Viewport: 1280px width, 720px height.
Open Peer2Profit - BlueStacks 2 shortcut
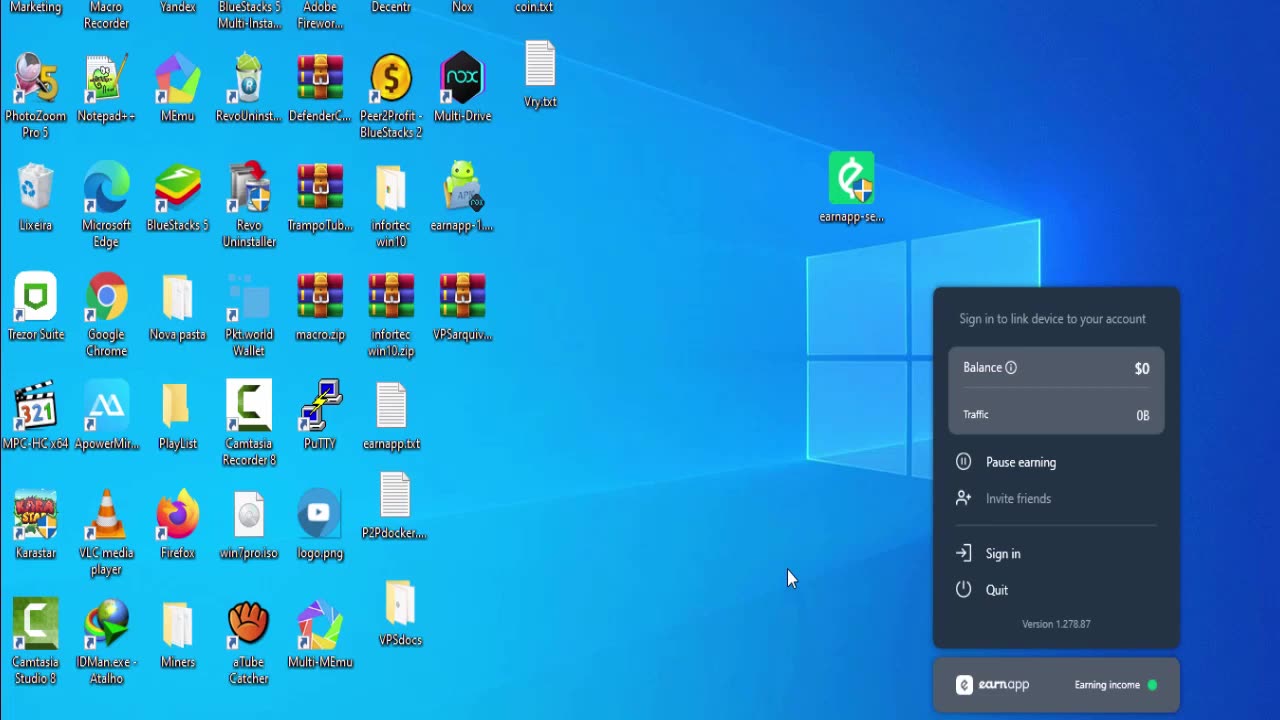pos(391,96)
